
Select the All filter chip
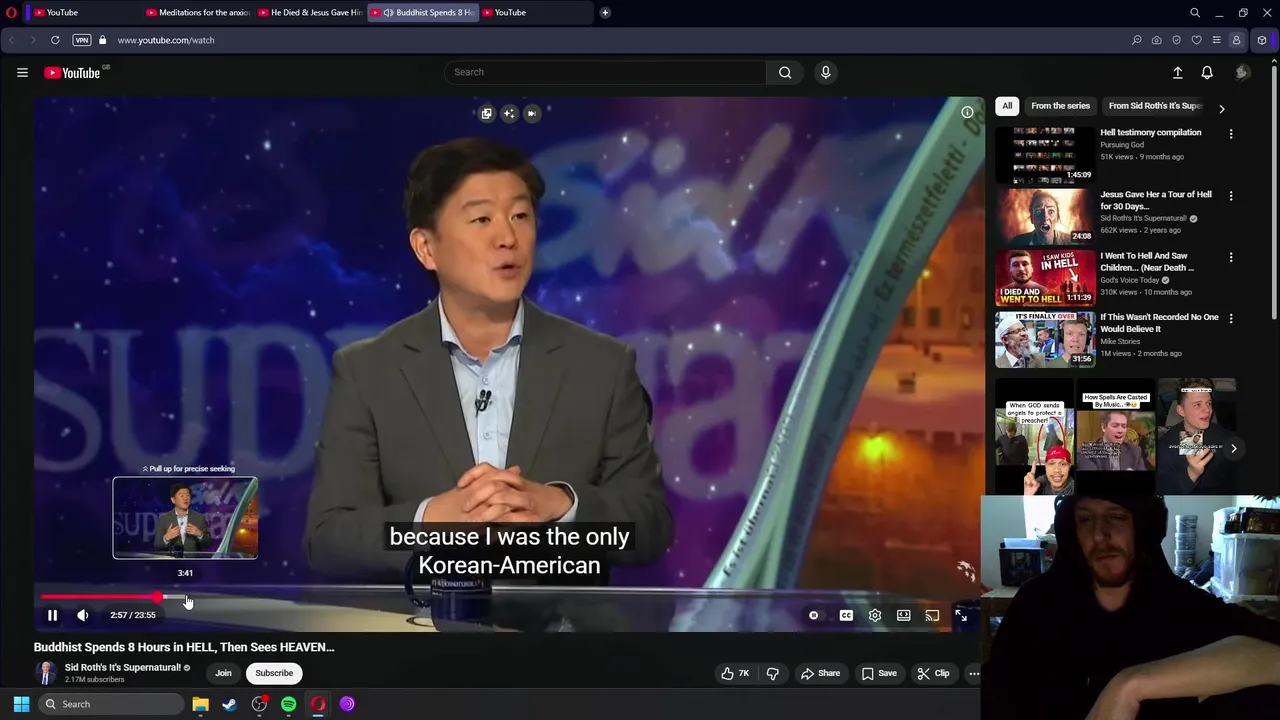(x=1007, y=106)
